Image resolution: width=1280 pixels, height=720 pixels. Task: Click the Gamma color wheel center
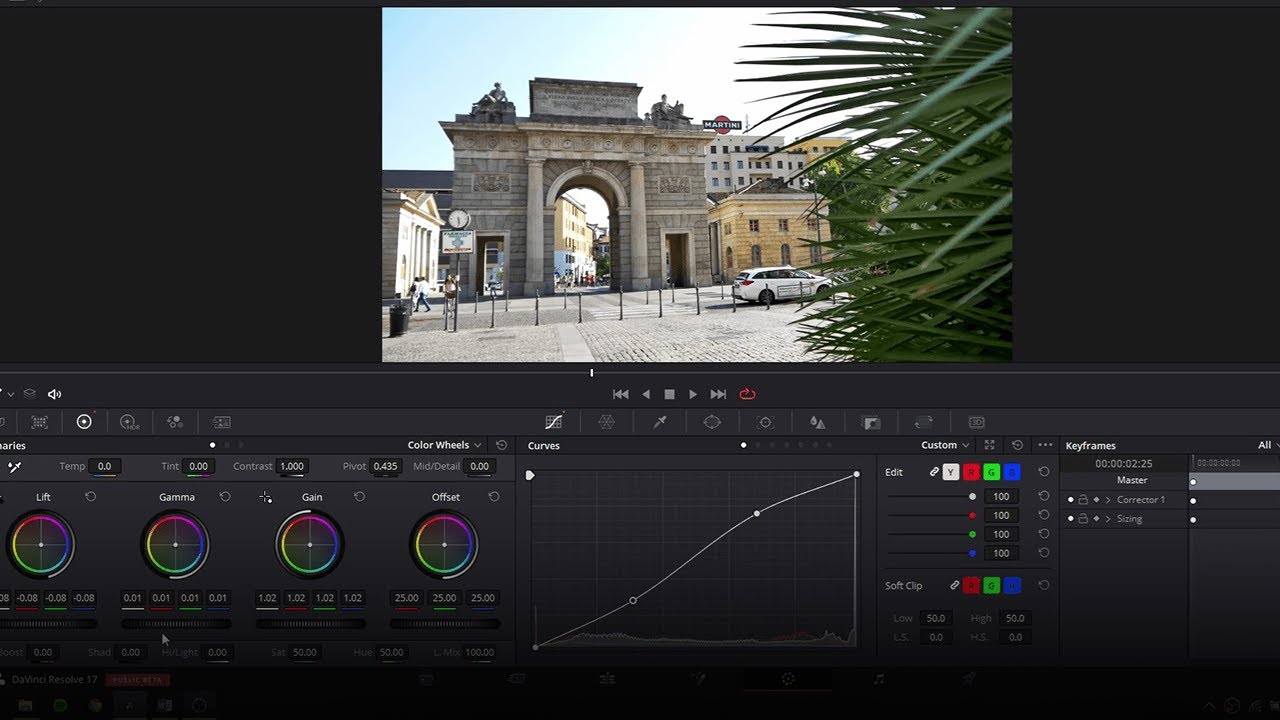(x=175, y=545)
